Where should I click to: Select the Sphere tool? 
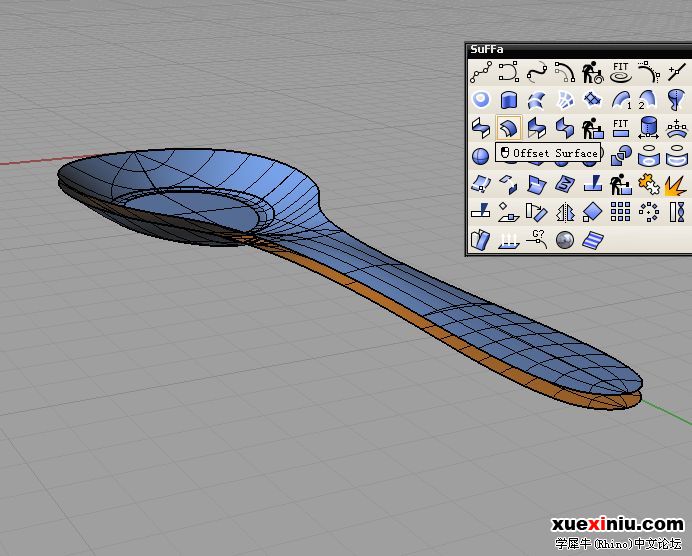pyautogui.click(x=481, y=156)
